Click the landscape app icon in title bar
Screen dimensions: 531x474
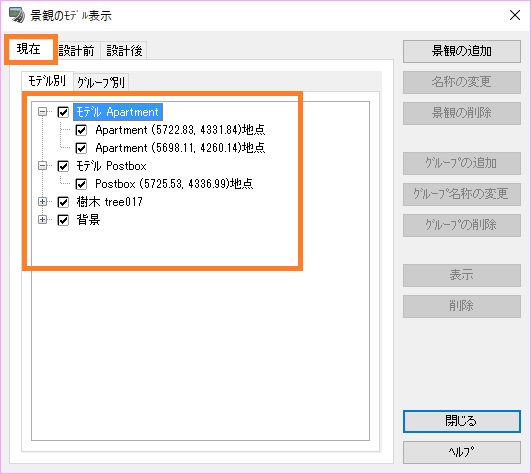17,15
